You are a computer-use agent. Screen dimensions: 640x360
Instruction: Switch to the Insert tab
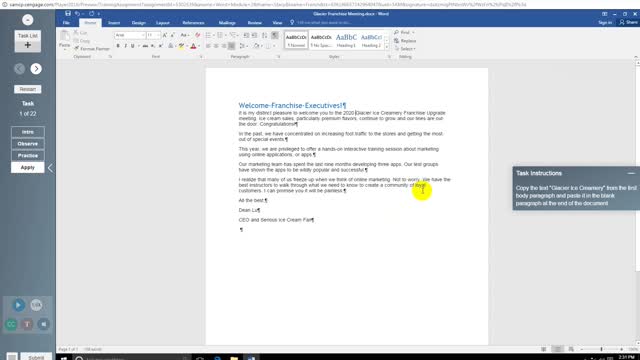coord(114,23)
